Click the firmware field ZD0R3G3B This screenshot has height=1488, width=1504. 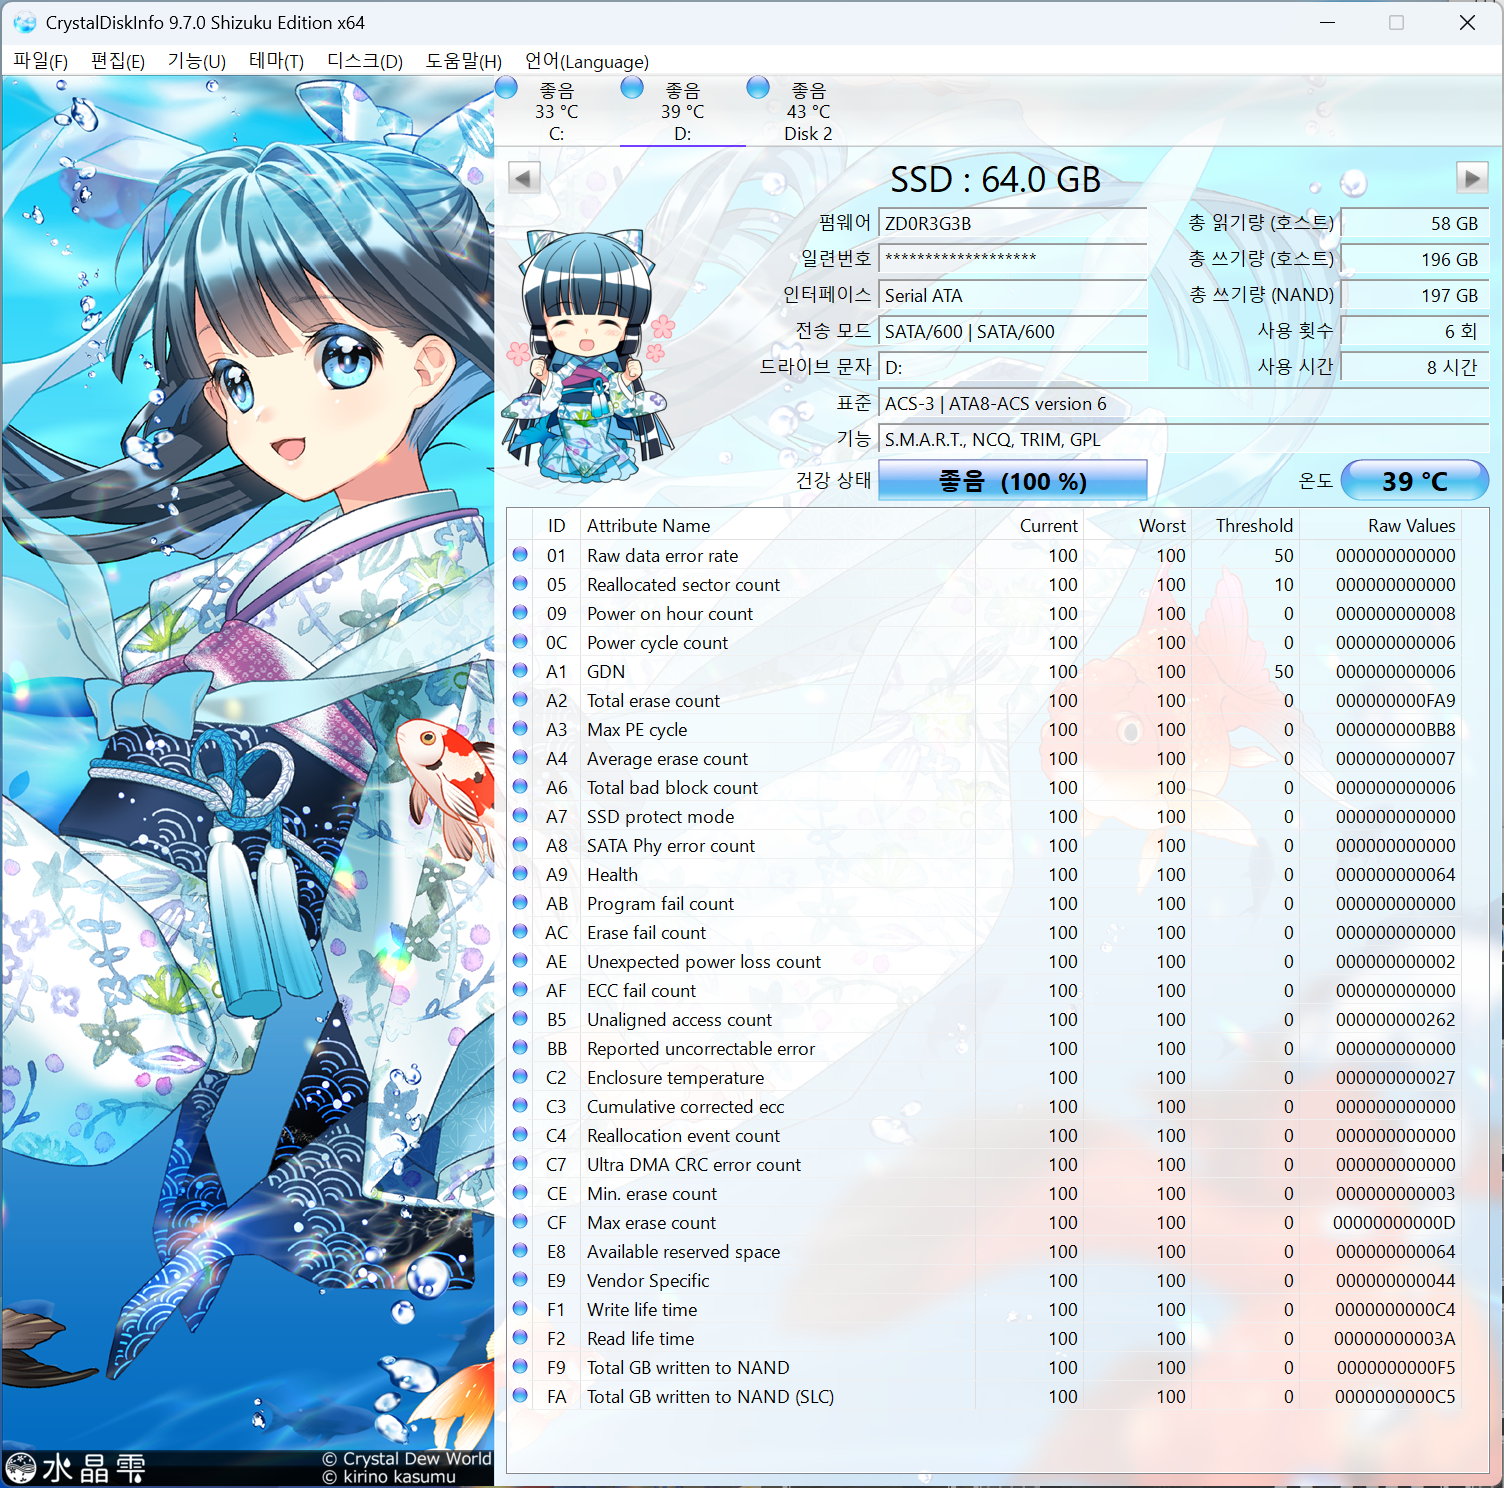(x=1012, y=224)
